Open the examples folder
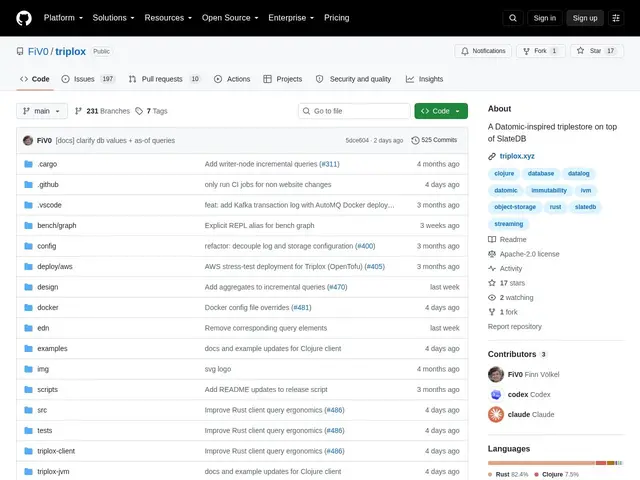Viewport: 640px width, 480px height. 52,349
